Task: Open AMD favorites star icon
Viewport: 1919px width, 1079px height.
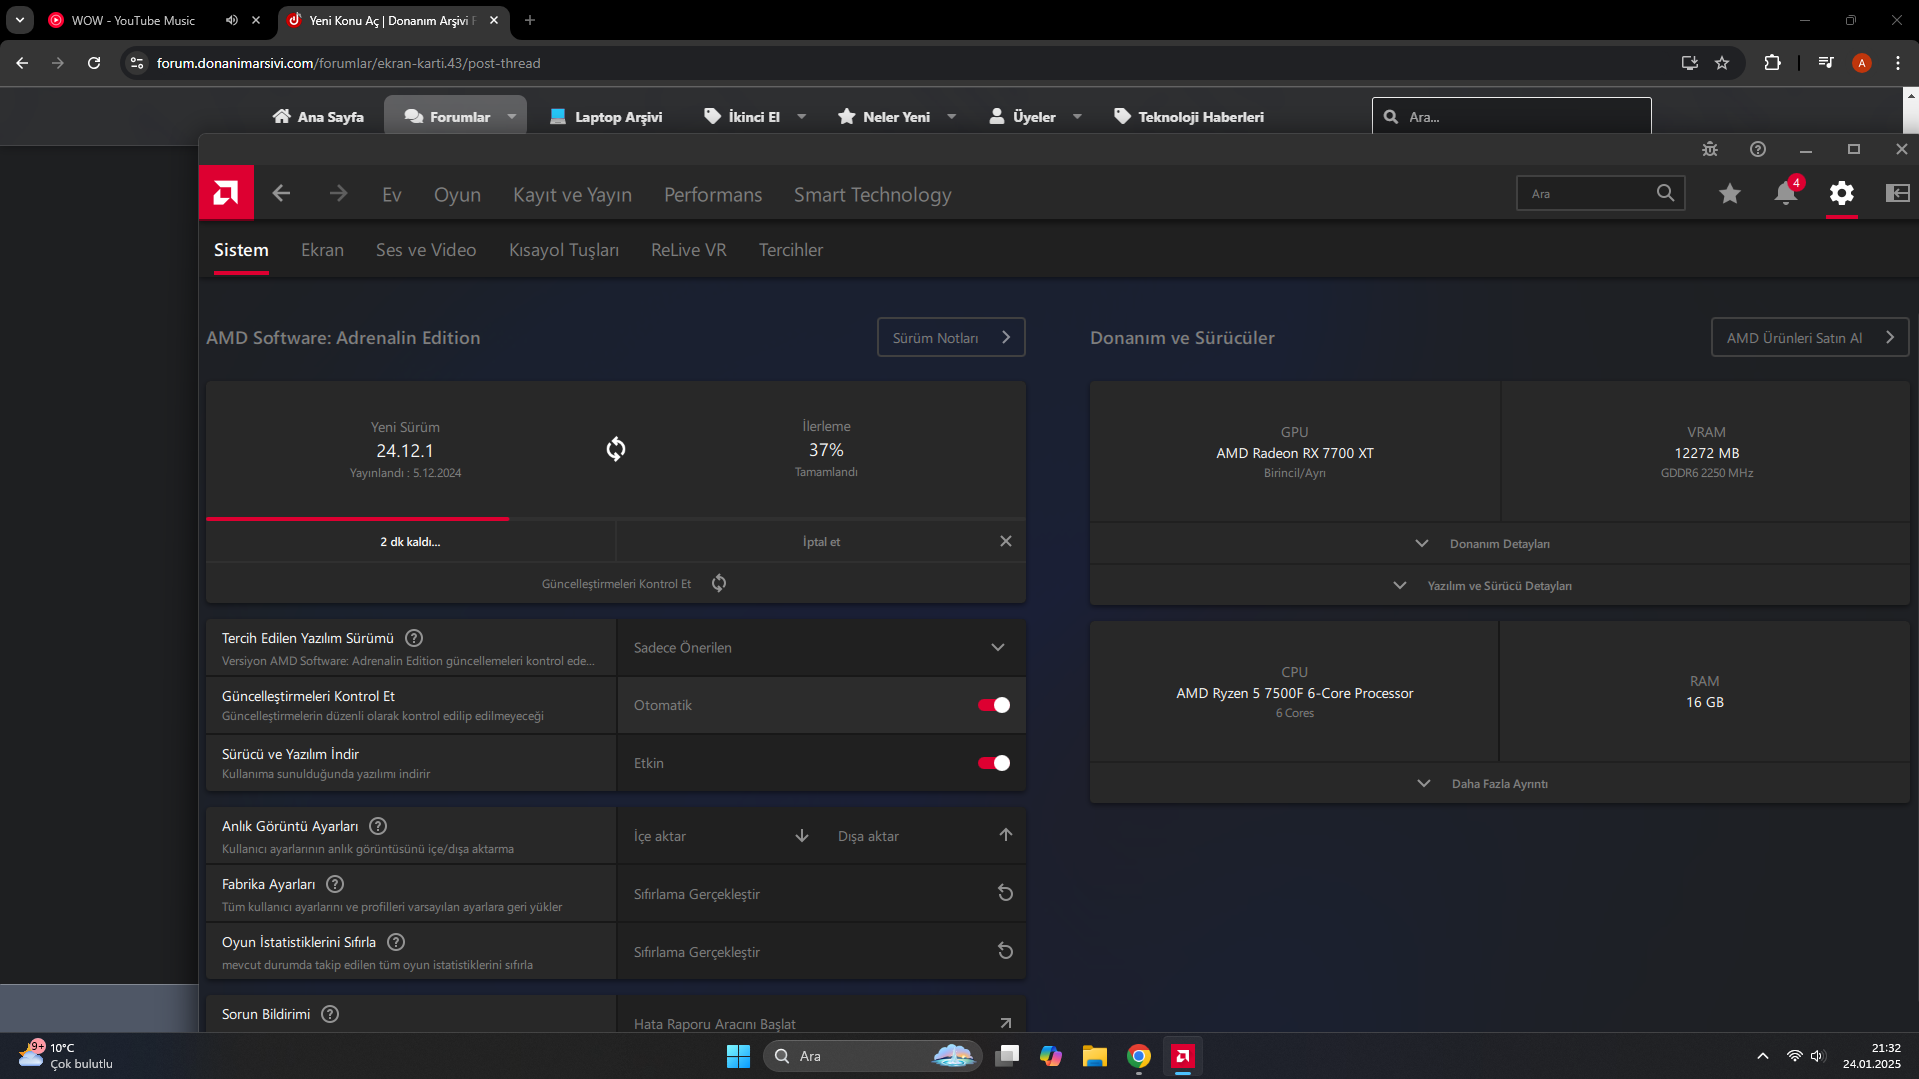Action: click(x=1730, y=193)
